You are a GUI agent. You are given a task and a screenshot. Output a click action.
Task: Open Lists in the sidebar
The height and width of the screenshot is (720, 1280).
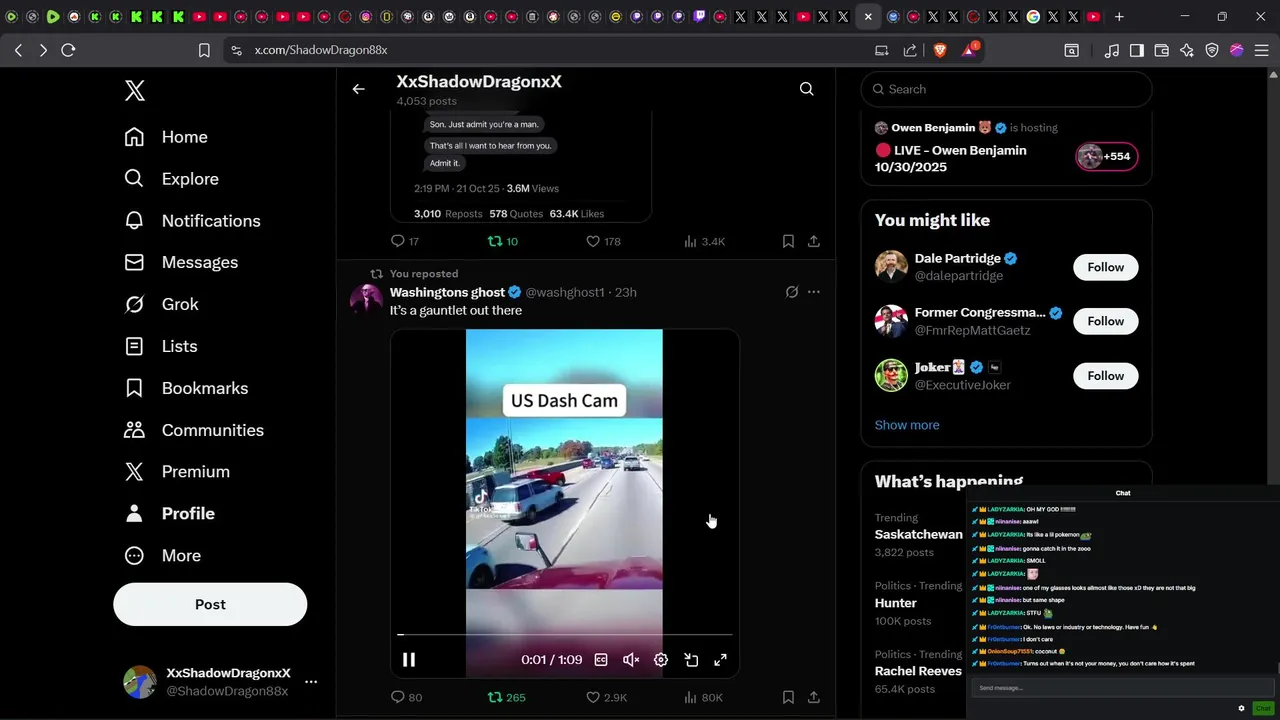point(160,346)
